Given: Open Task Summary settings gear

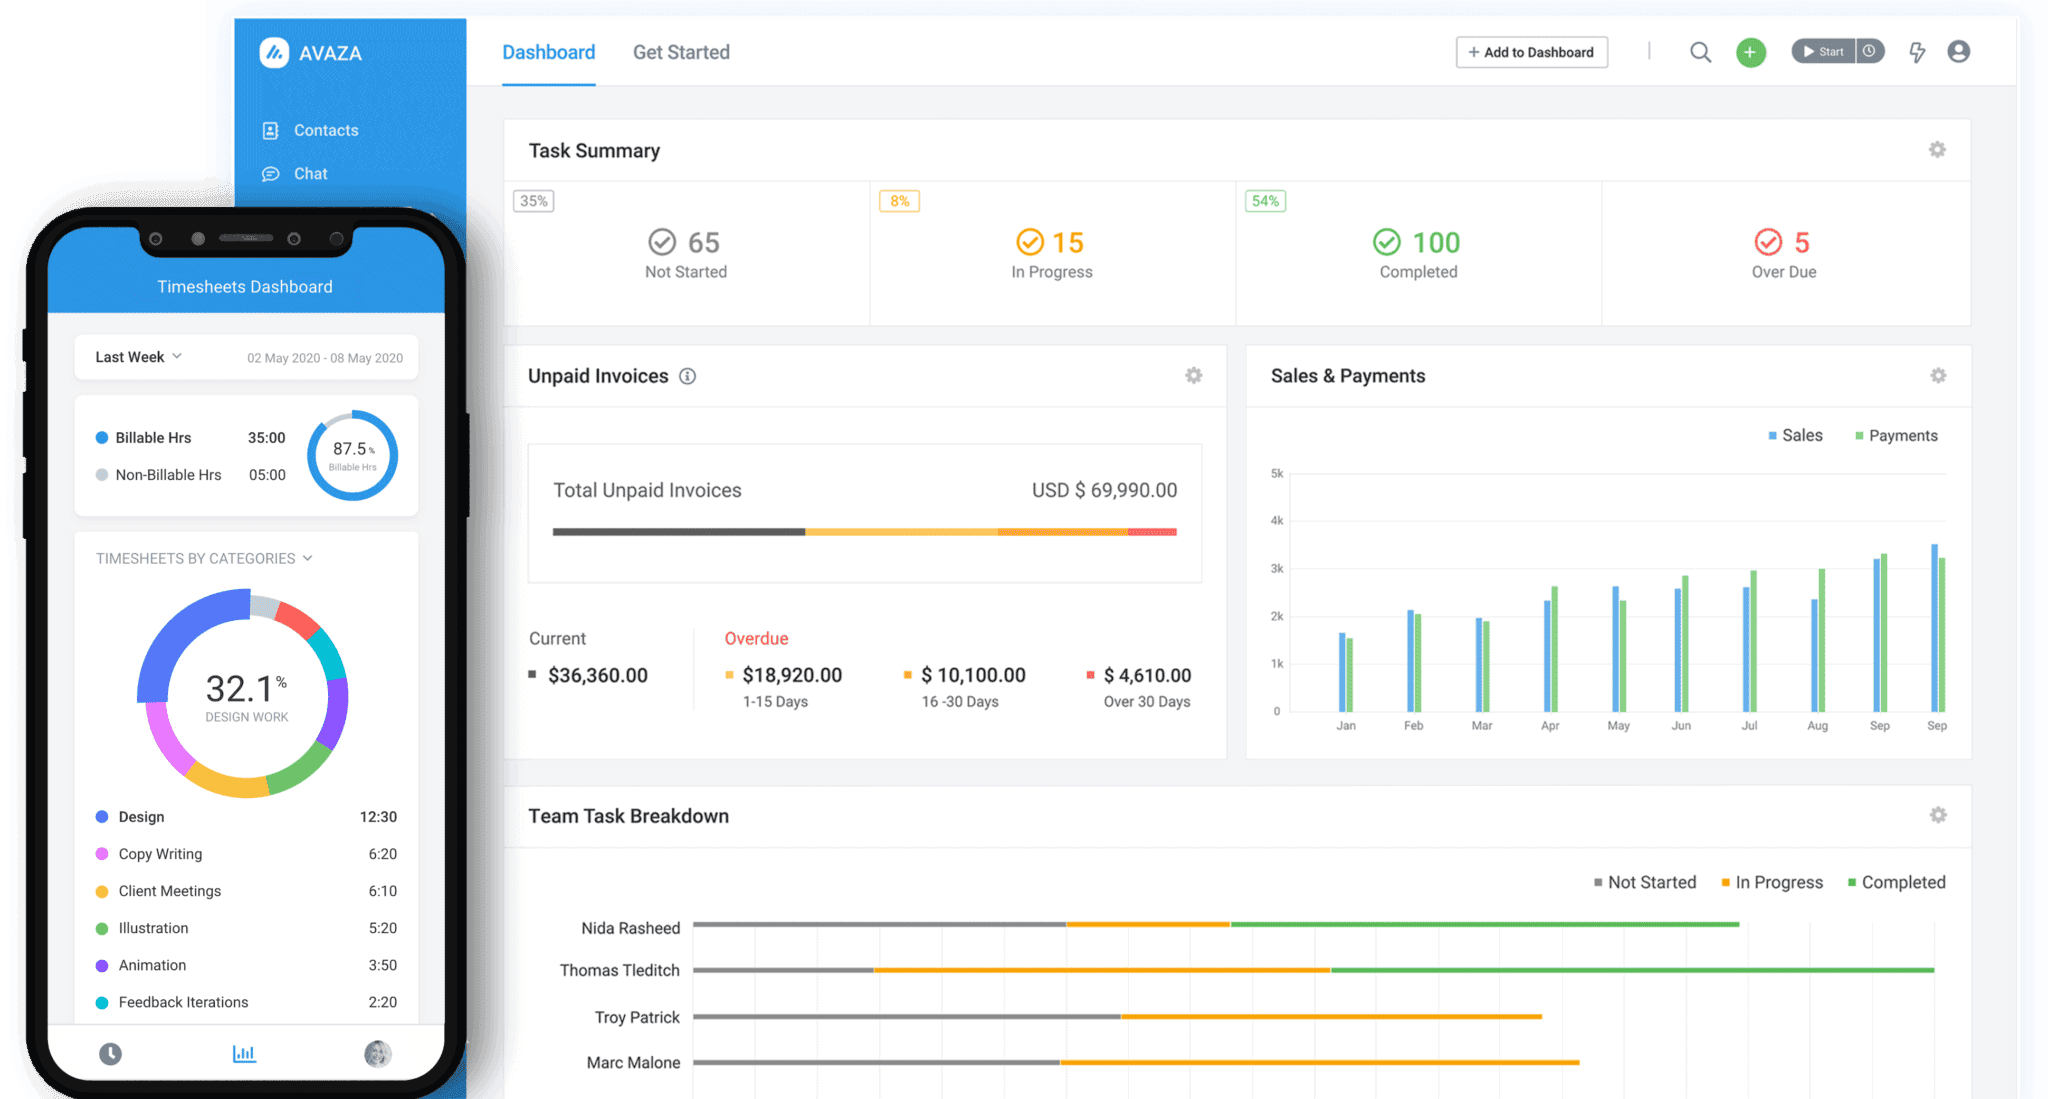Looking at the screenshot, I should (1937, 149).
